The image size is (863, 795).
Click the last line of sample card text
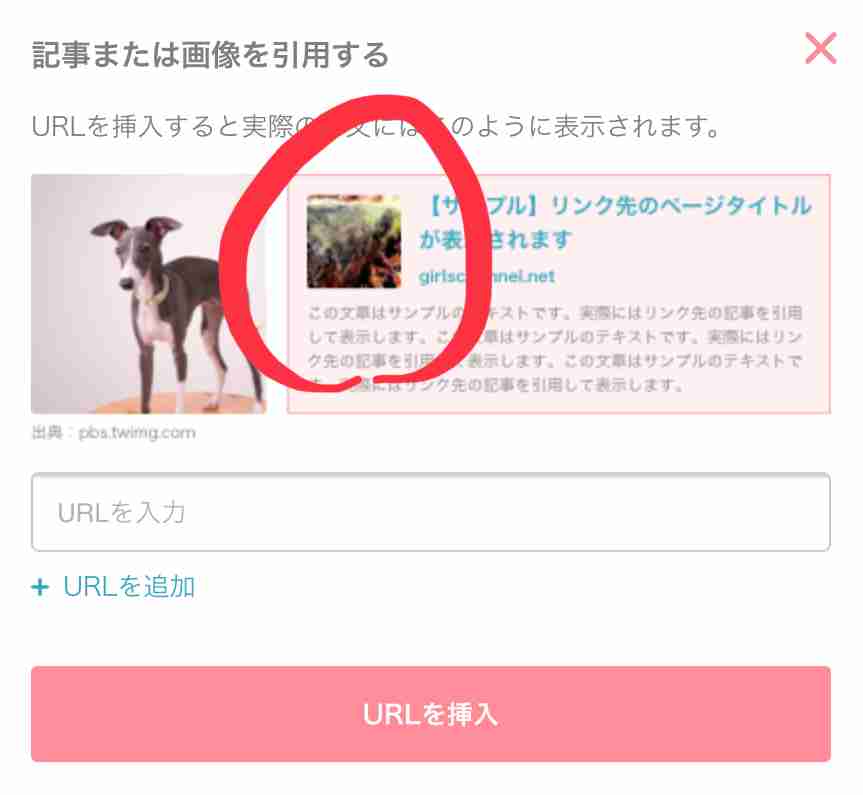[x=495, y=384]
